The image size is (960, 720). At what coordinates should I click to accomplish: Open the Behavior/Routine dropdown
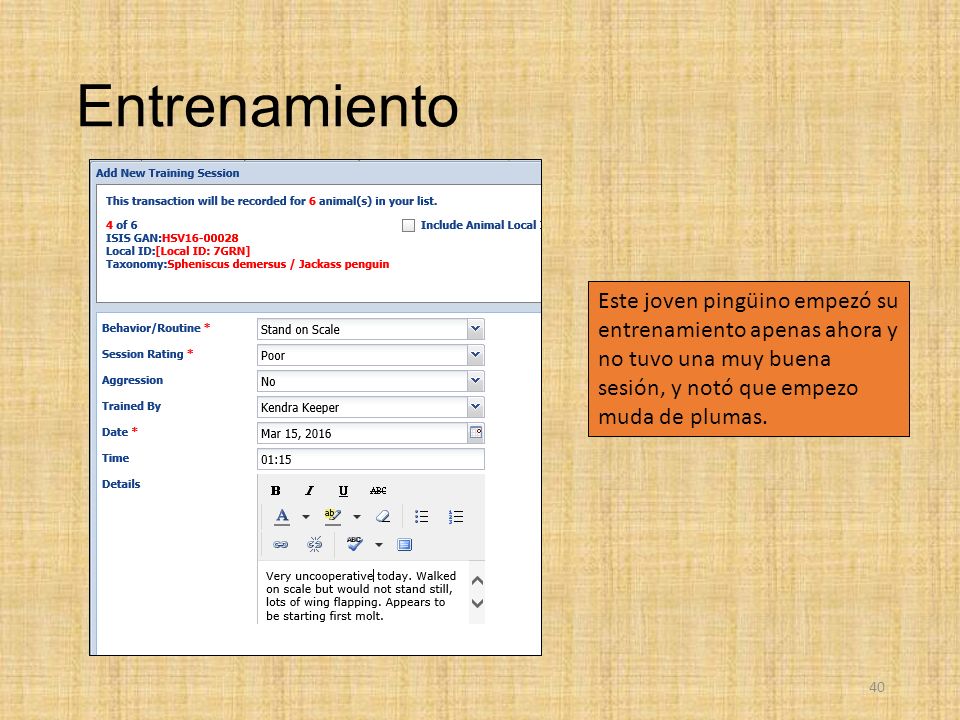click(475, 329)
